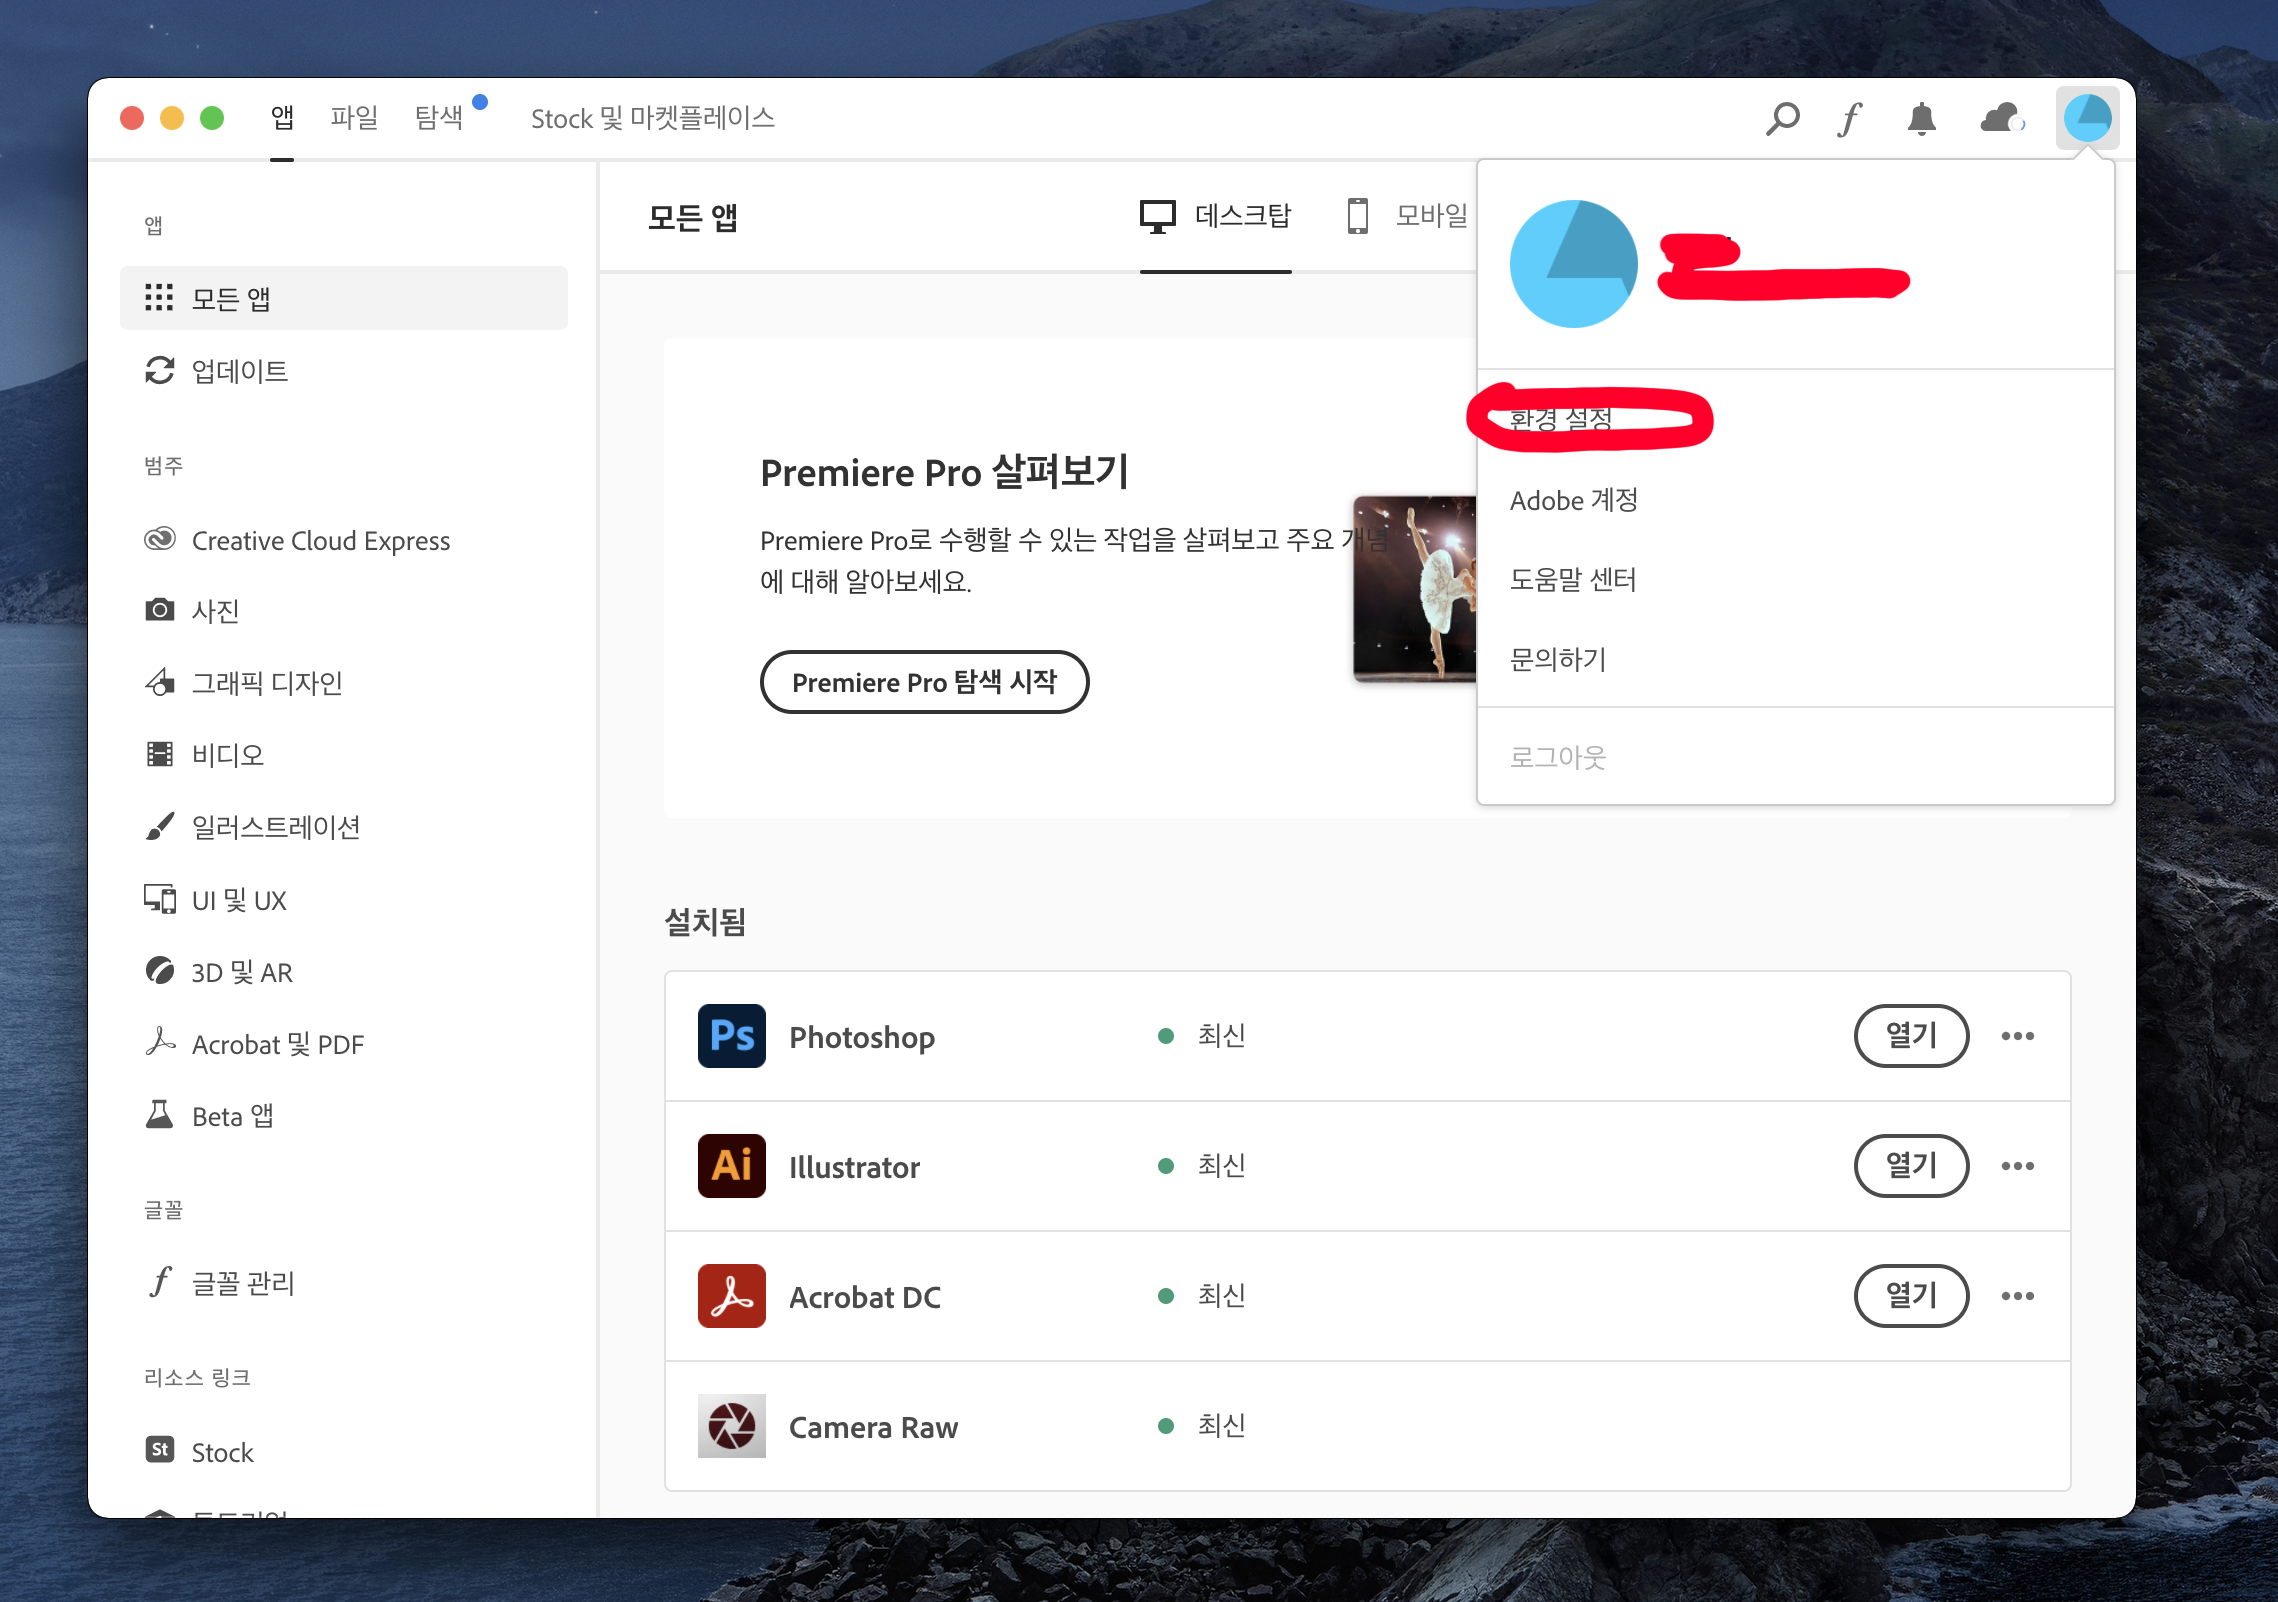The height and width of the screenshot is (1602, 2278).
Task: Click the 사진 camera icon
Action: tap(159, 610)
